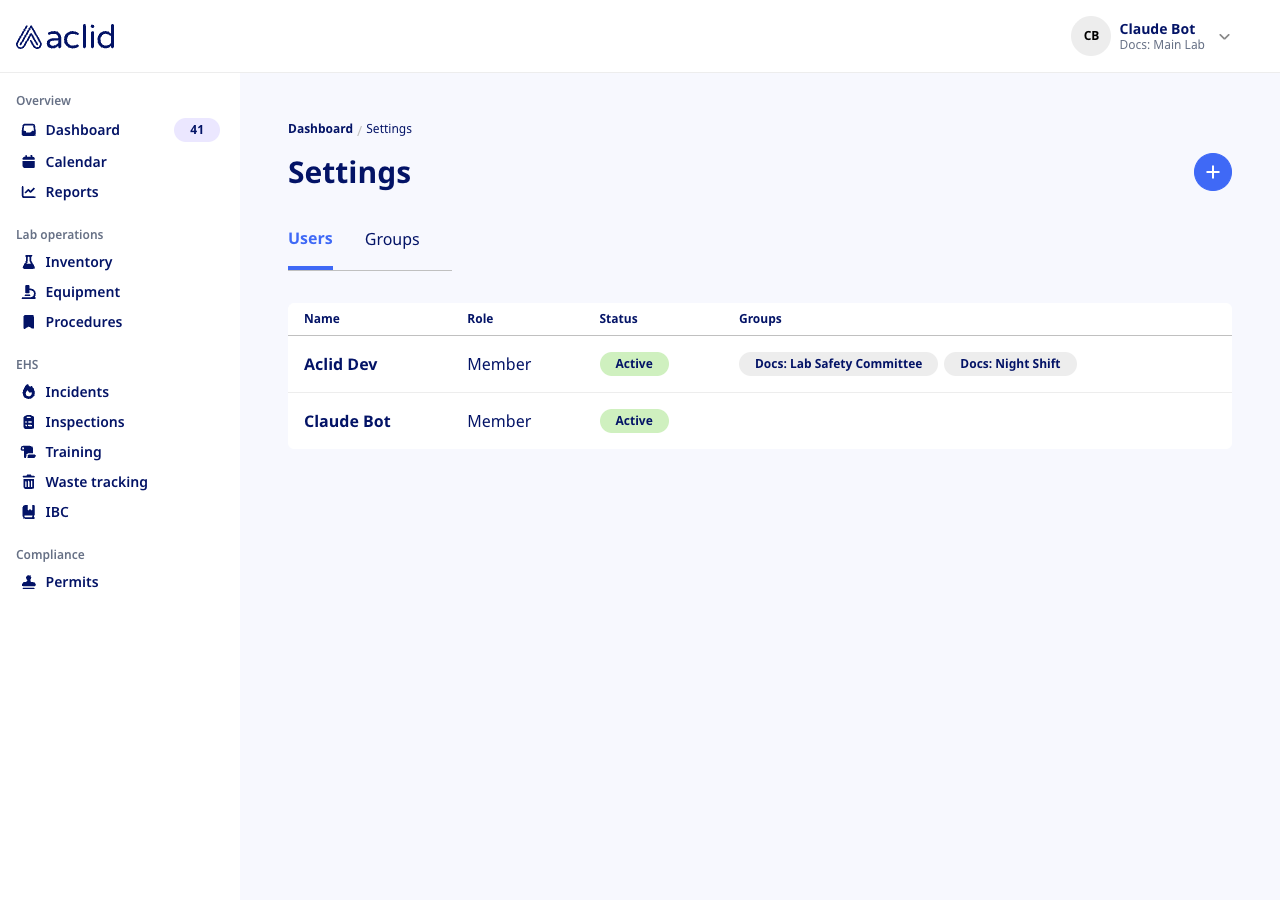Click Active status badge for Aclid Dev

(x=634, y=364)
